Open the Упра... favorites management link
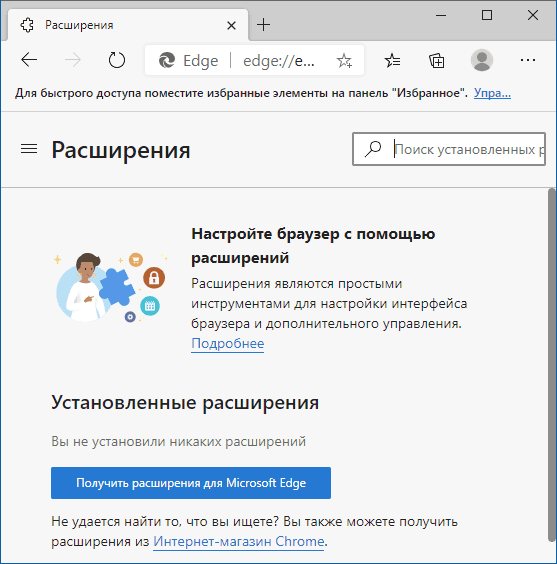The image size is (557, 564). coord(492,93)
